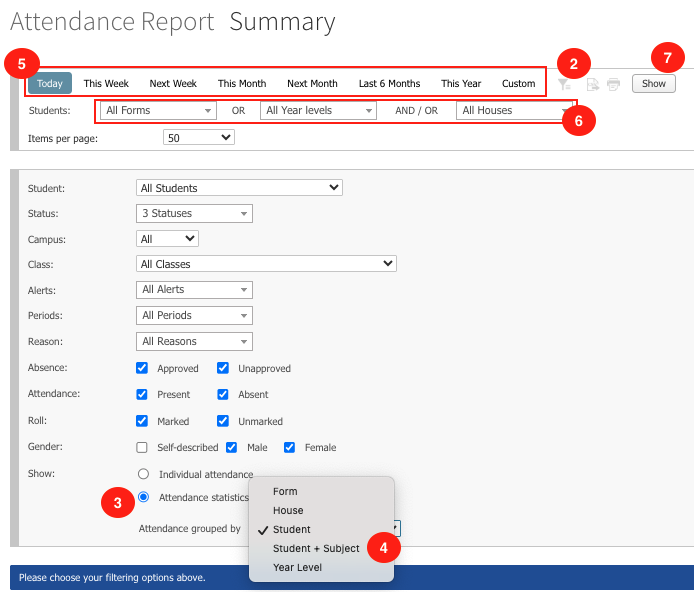Click the export report icon
The image size is (694, 592).
[592, 84]
